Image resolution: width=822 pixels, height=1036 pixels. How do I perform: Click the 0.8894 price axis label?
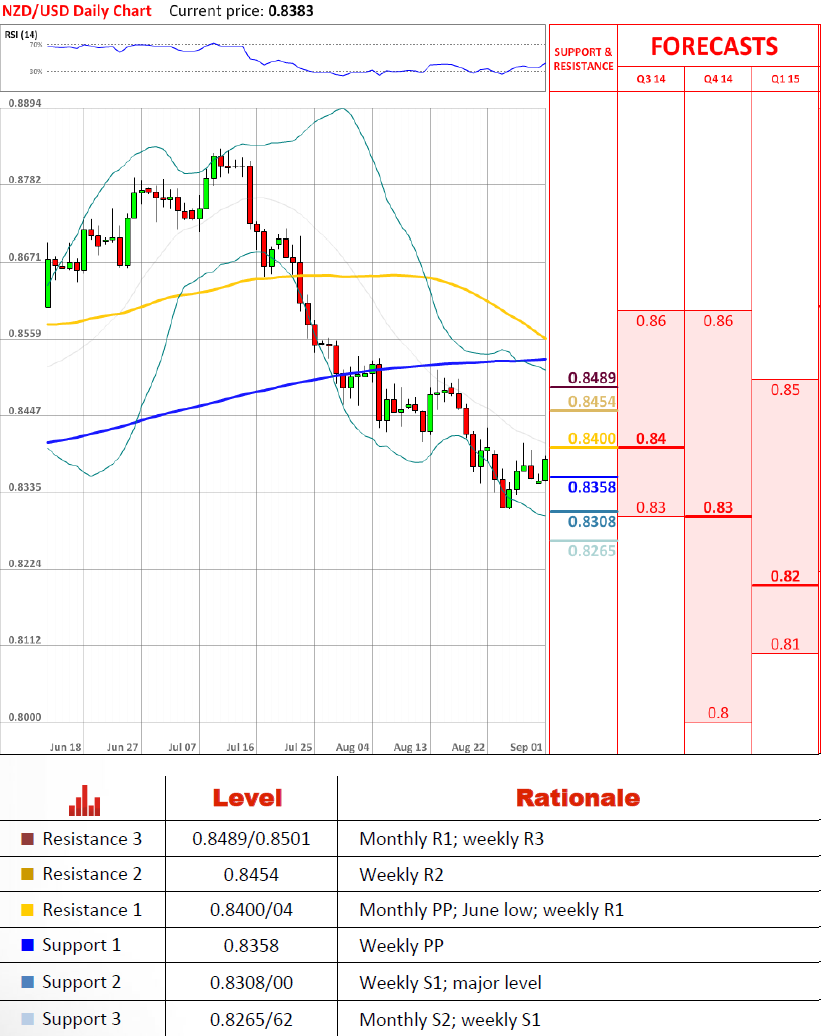pos(25,103)
